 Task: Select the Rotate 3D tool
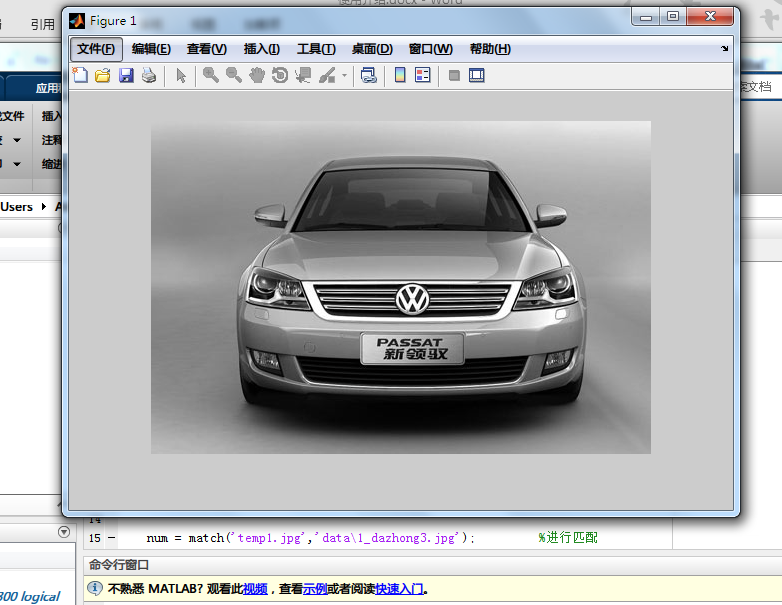tap(280, 75)
